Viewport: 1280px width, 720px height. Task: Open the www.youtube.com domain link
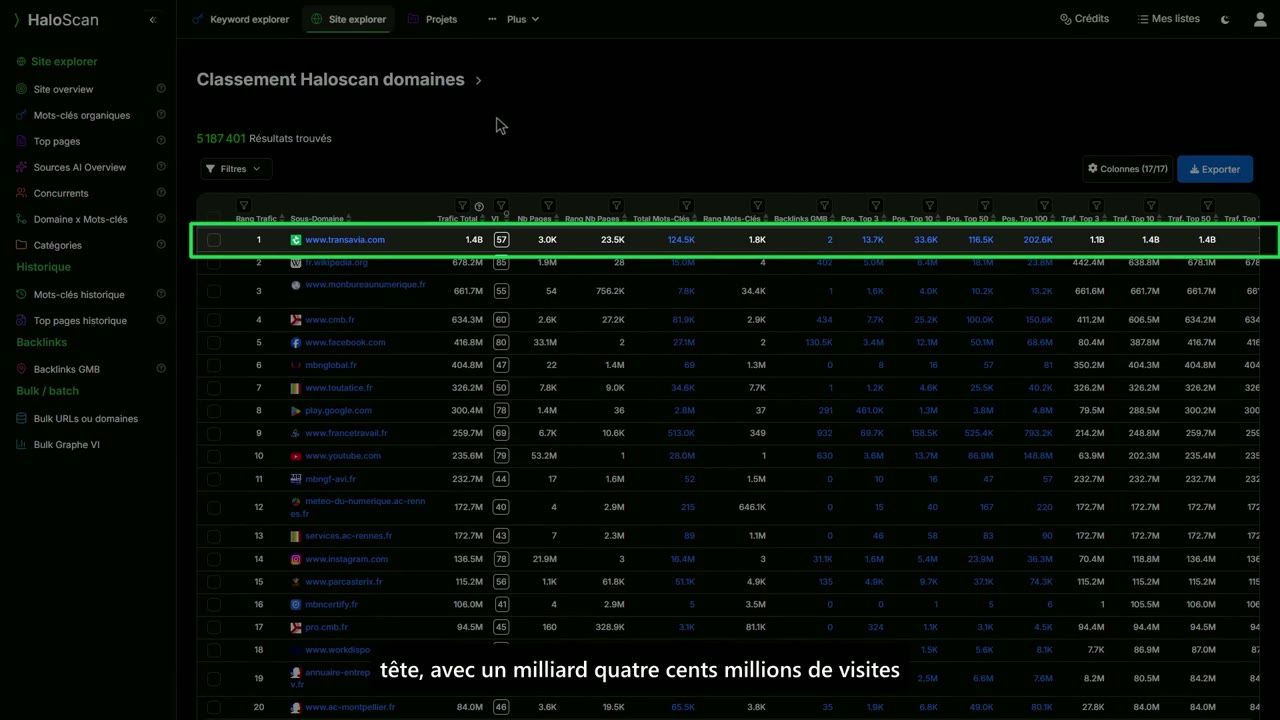(343, 456)
